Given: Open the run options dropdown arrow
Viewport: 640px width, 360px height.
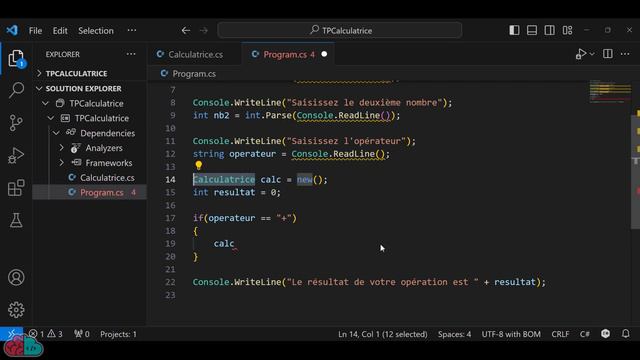Looking at the screenshot, I should coord(592,54).
